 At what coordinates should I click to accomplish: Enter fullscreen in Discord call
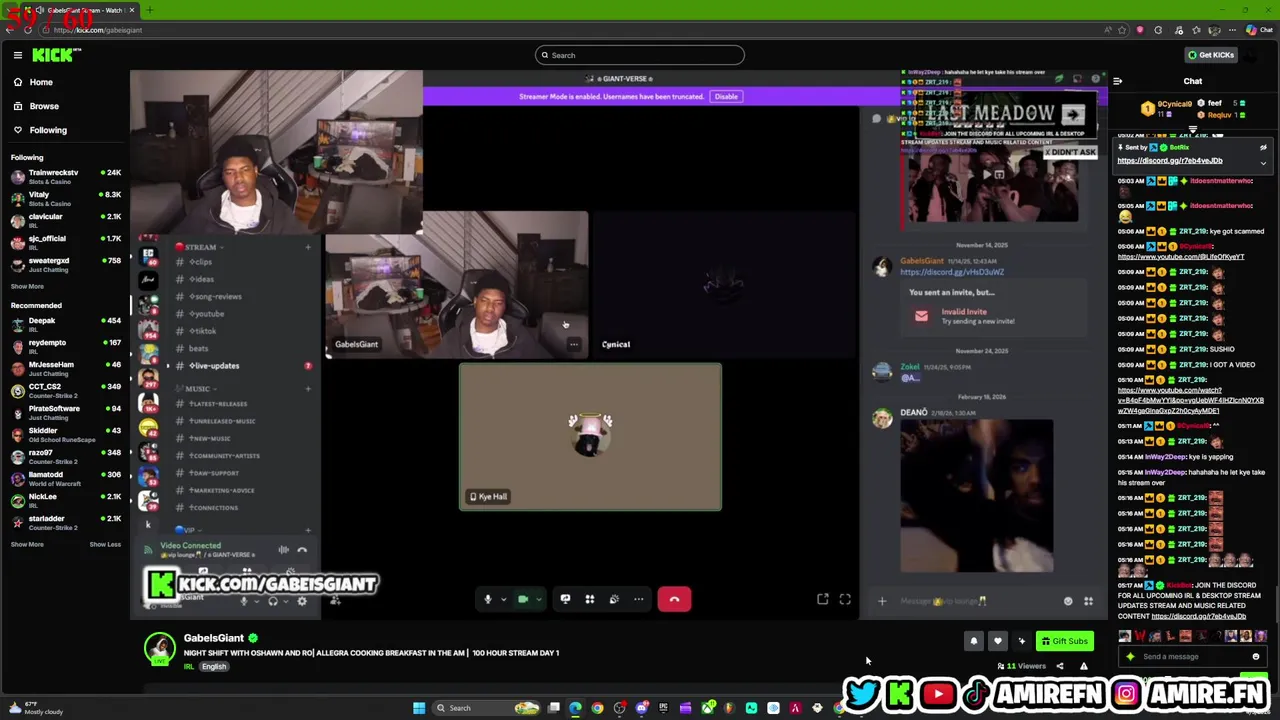(845, 599)
